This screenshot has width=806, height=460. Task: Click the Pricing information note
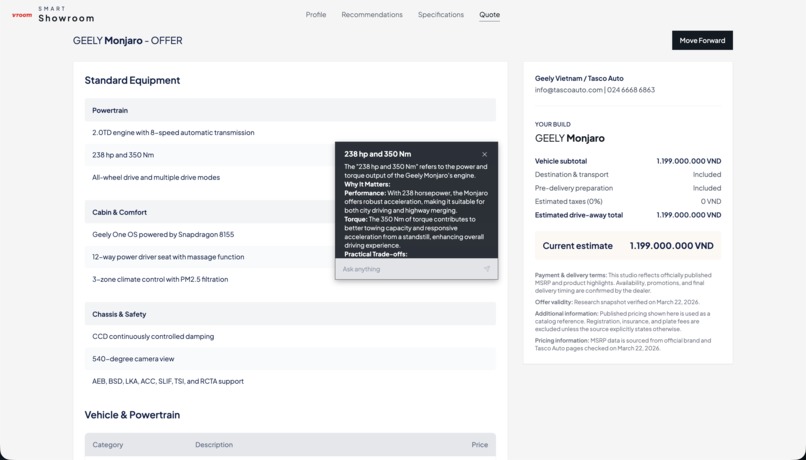tap(623, 344)
